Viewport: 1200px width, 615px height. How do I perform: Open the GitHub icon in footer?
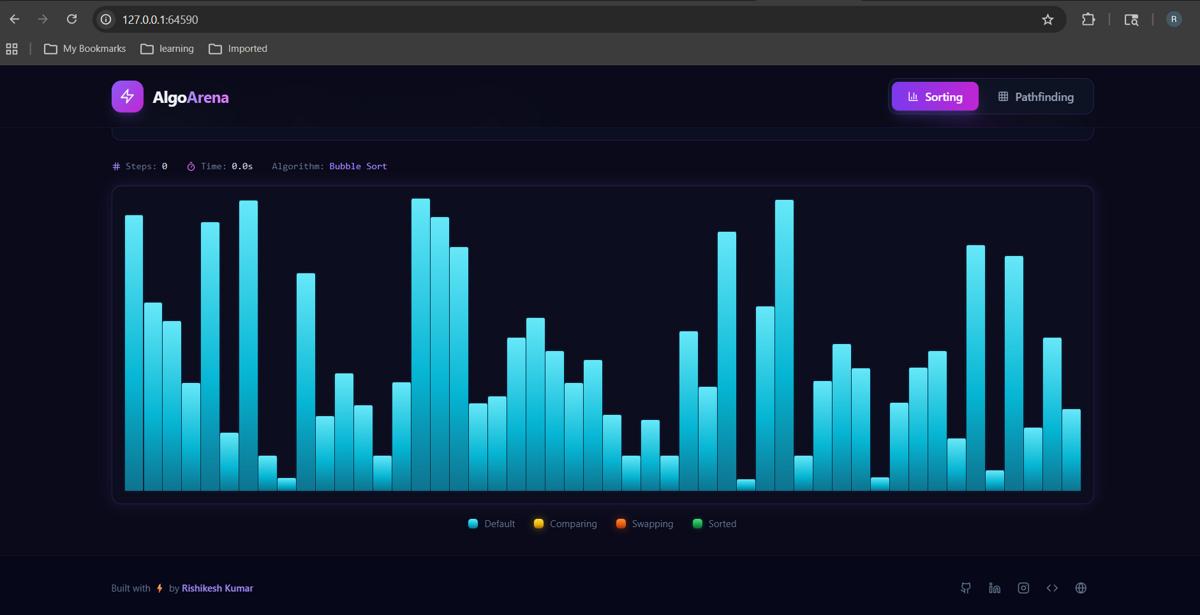[x=965, y=588]
